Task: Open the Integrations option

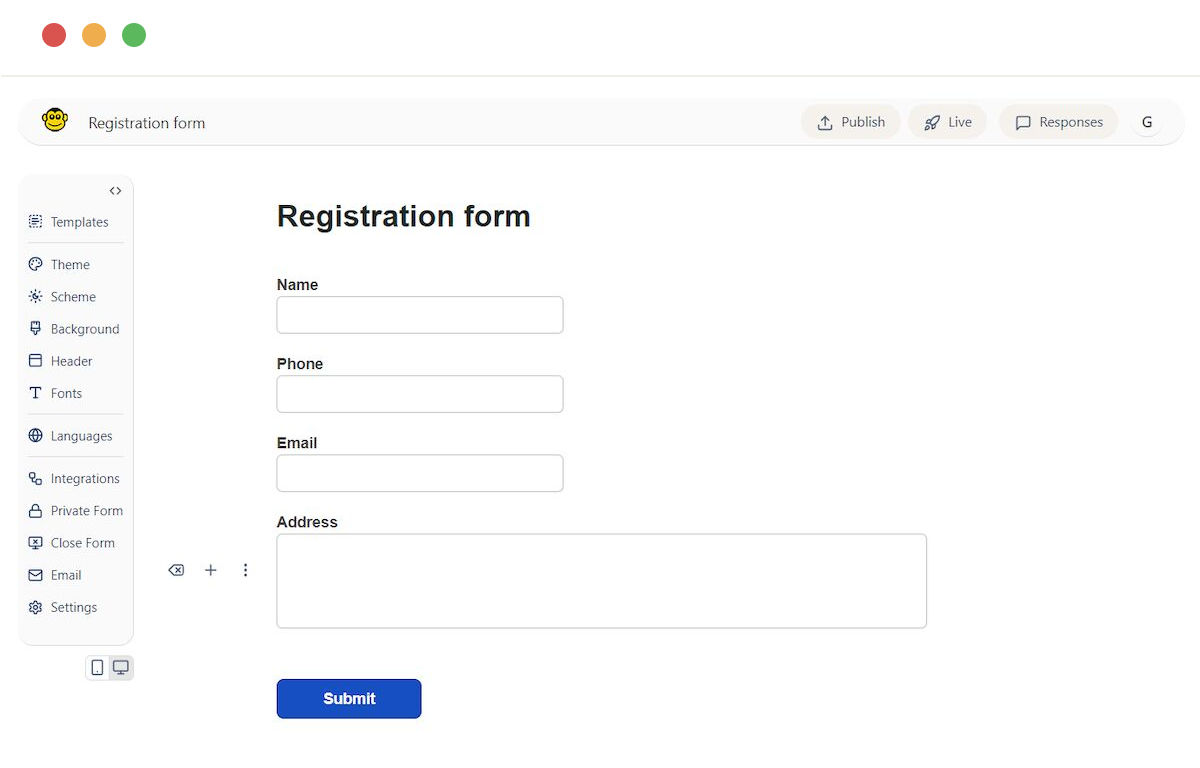Action: click(74, 479)
